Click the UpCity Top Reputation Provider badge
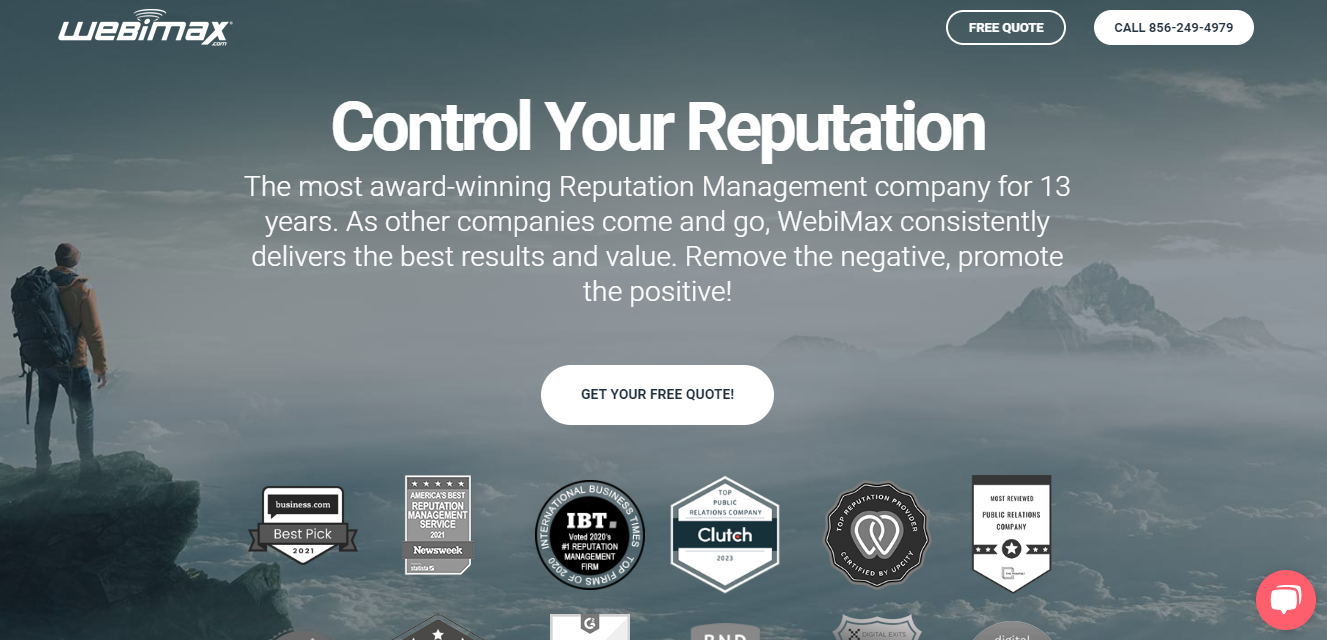The width and height of the screenshot is (1327, 640). tap(876, 536)
